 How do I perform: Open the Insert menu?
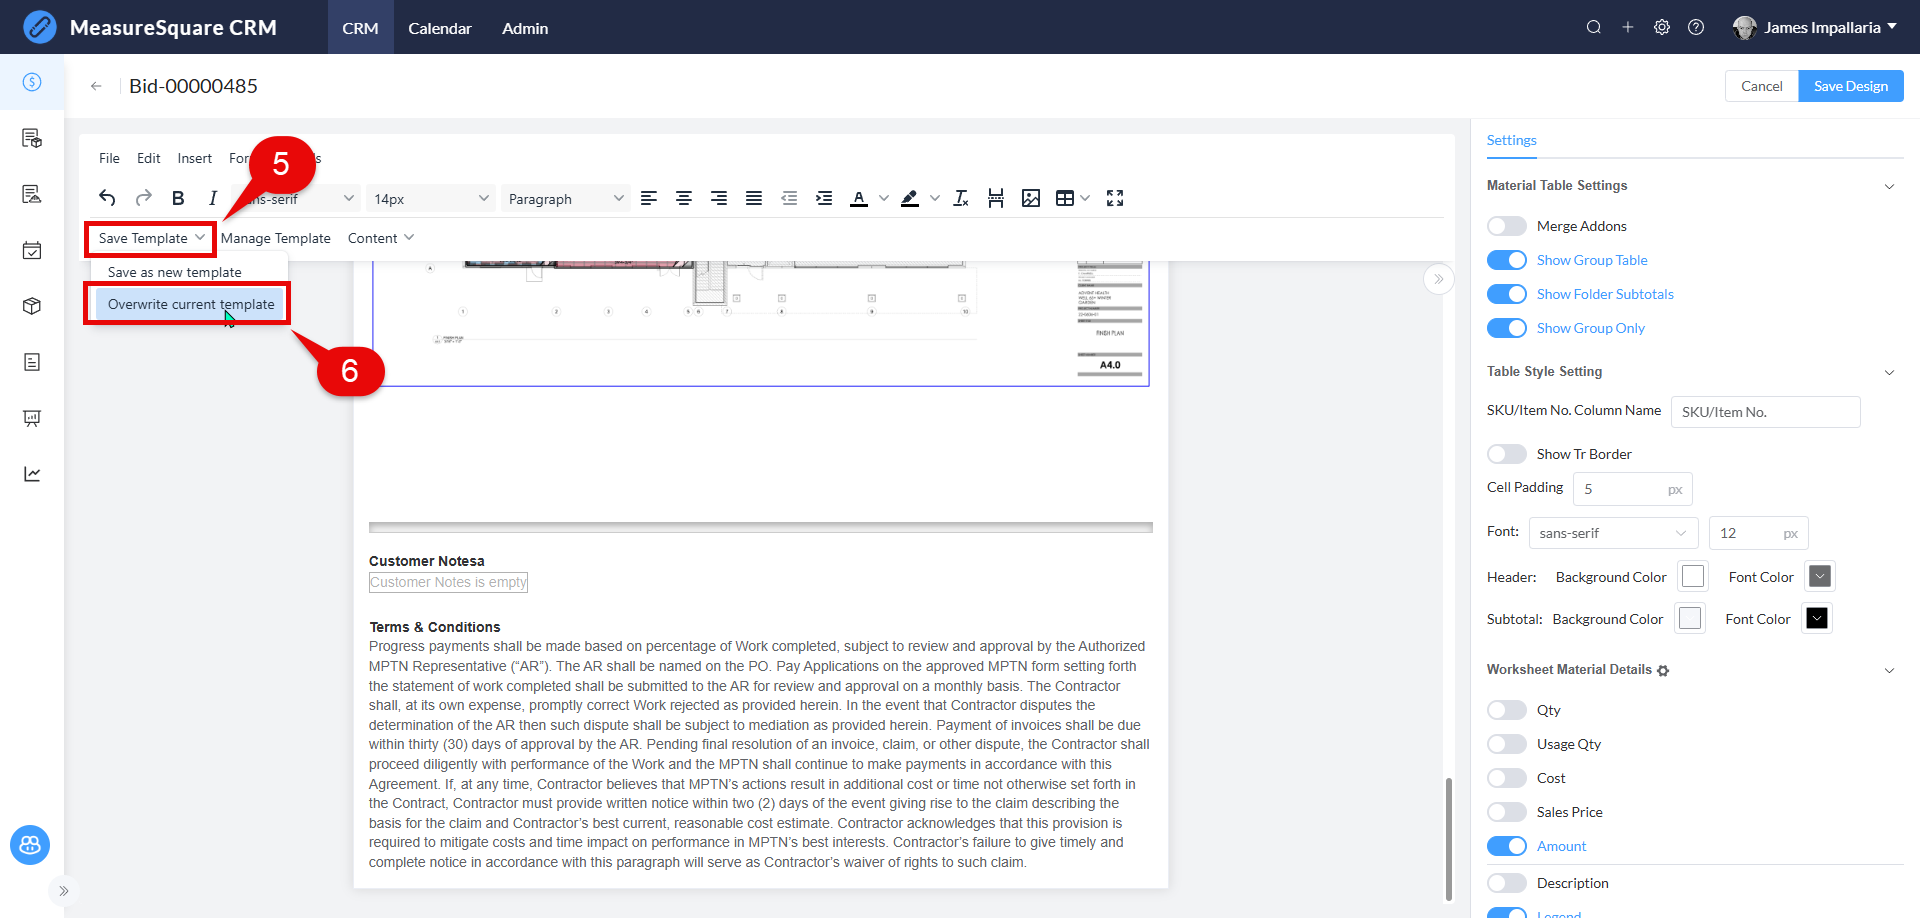195,158
